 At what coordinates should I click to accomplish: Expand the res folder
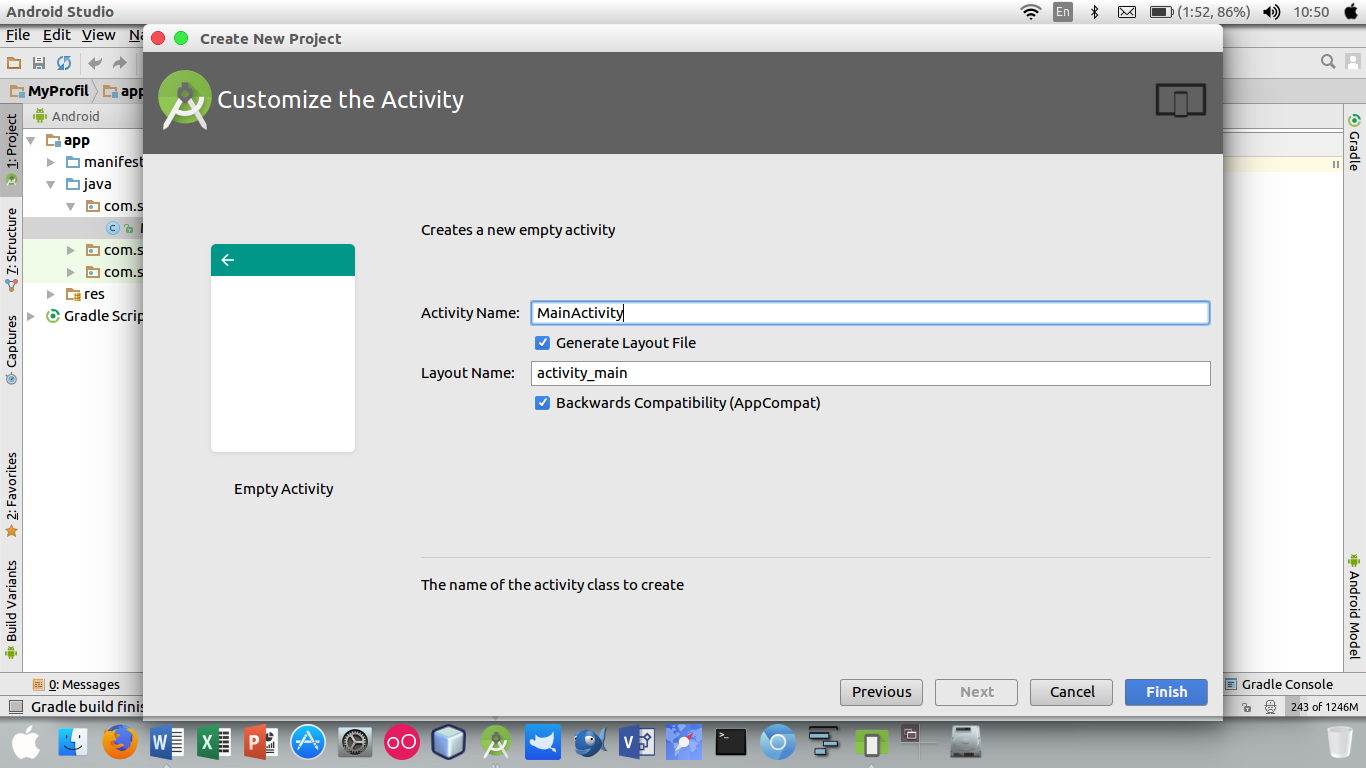coord(51,294)
